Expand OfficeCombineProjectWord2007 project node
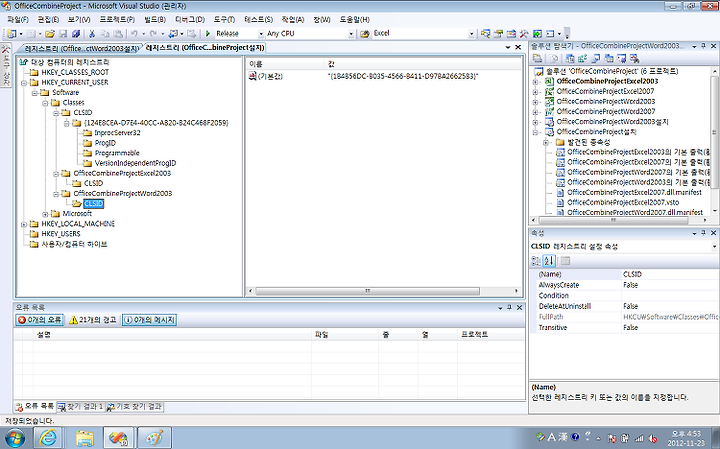720x449 pixels. [x=535, y=112]
